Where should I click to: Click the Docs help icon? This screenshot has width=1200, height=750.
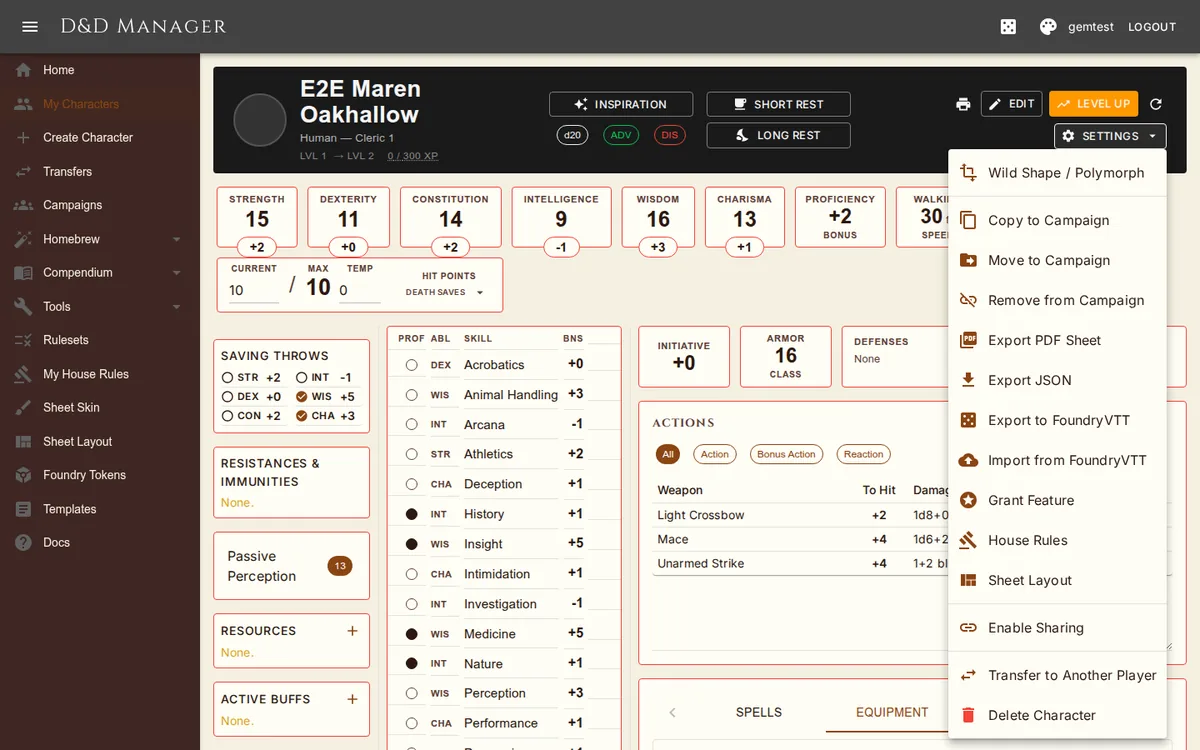[23, 543]
